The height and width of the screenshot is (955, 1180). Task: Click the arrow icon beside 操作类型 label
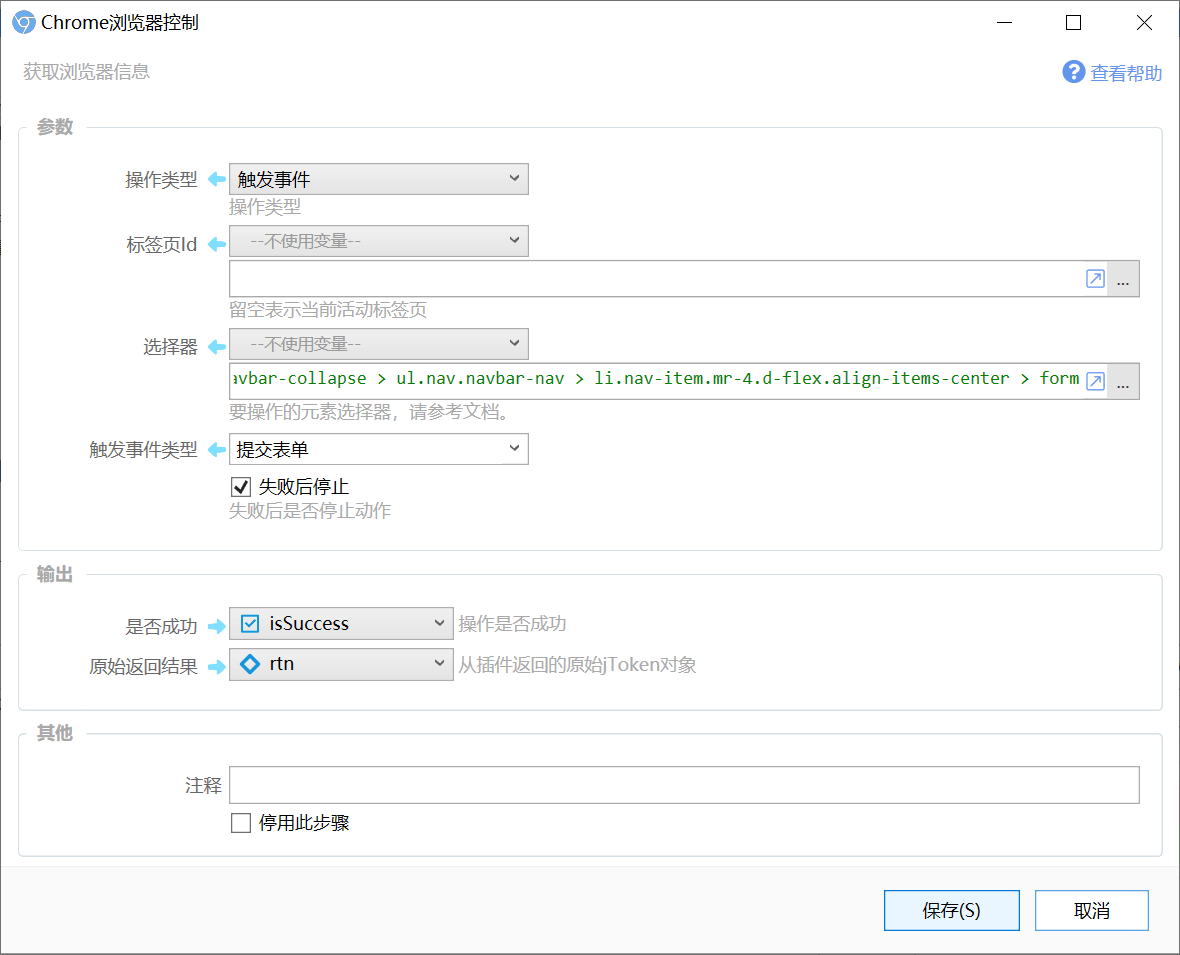216,180
